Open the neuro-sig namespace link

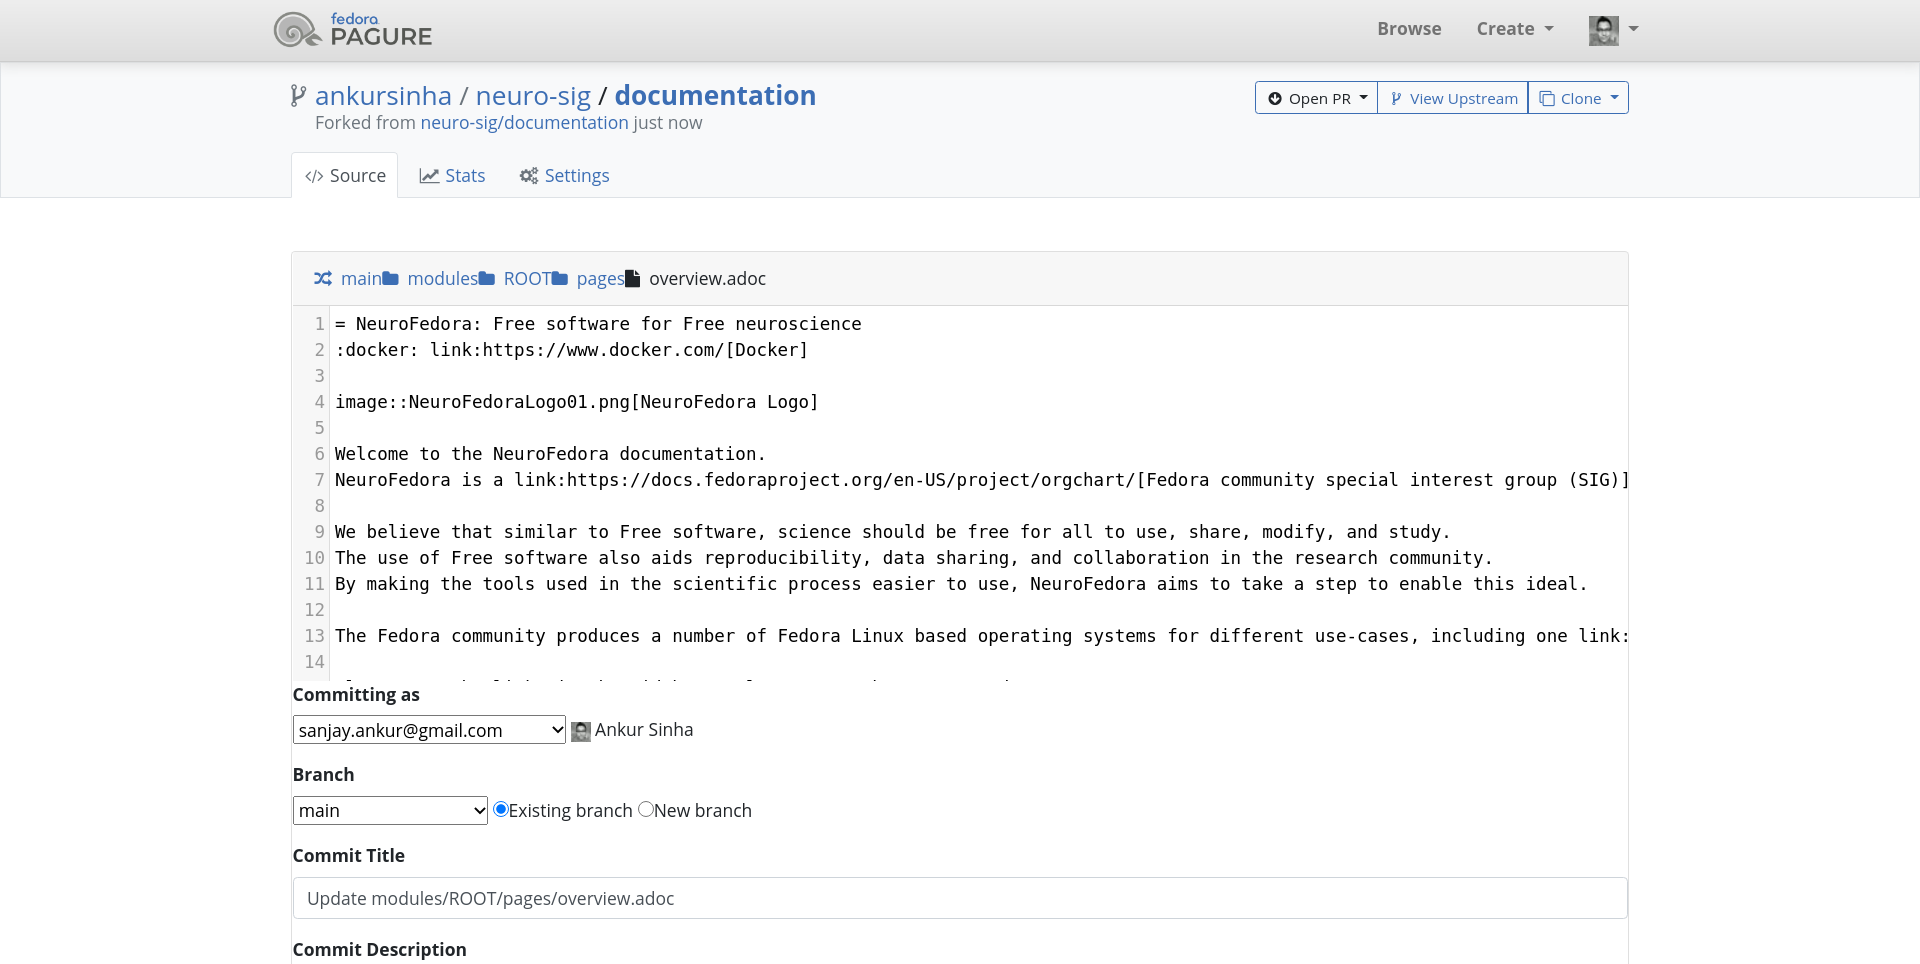coord(533,96)
